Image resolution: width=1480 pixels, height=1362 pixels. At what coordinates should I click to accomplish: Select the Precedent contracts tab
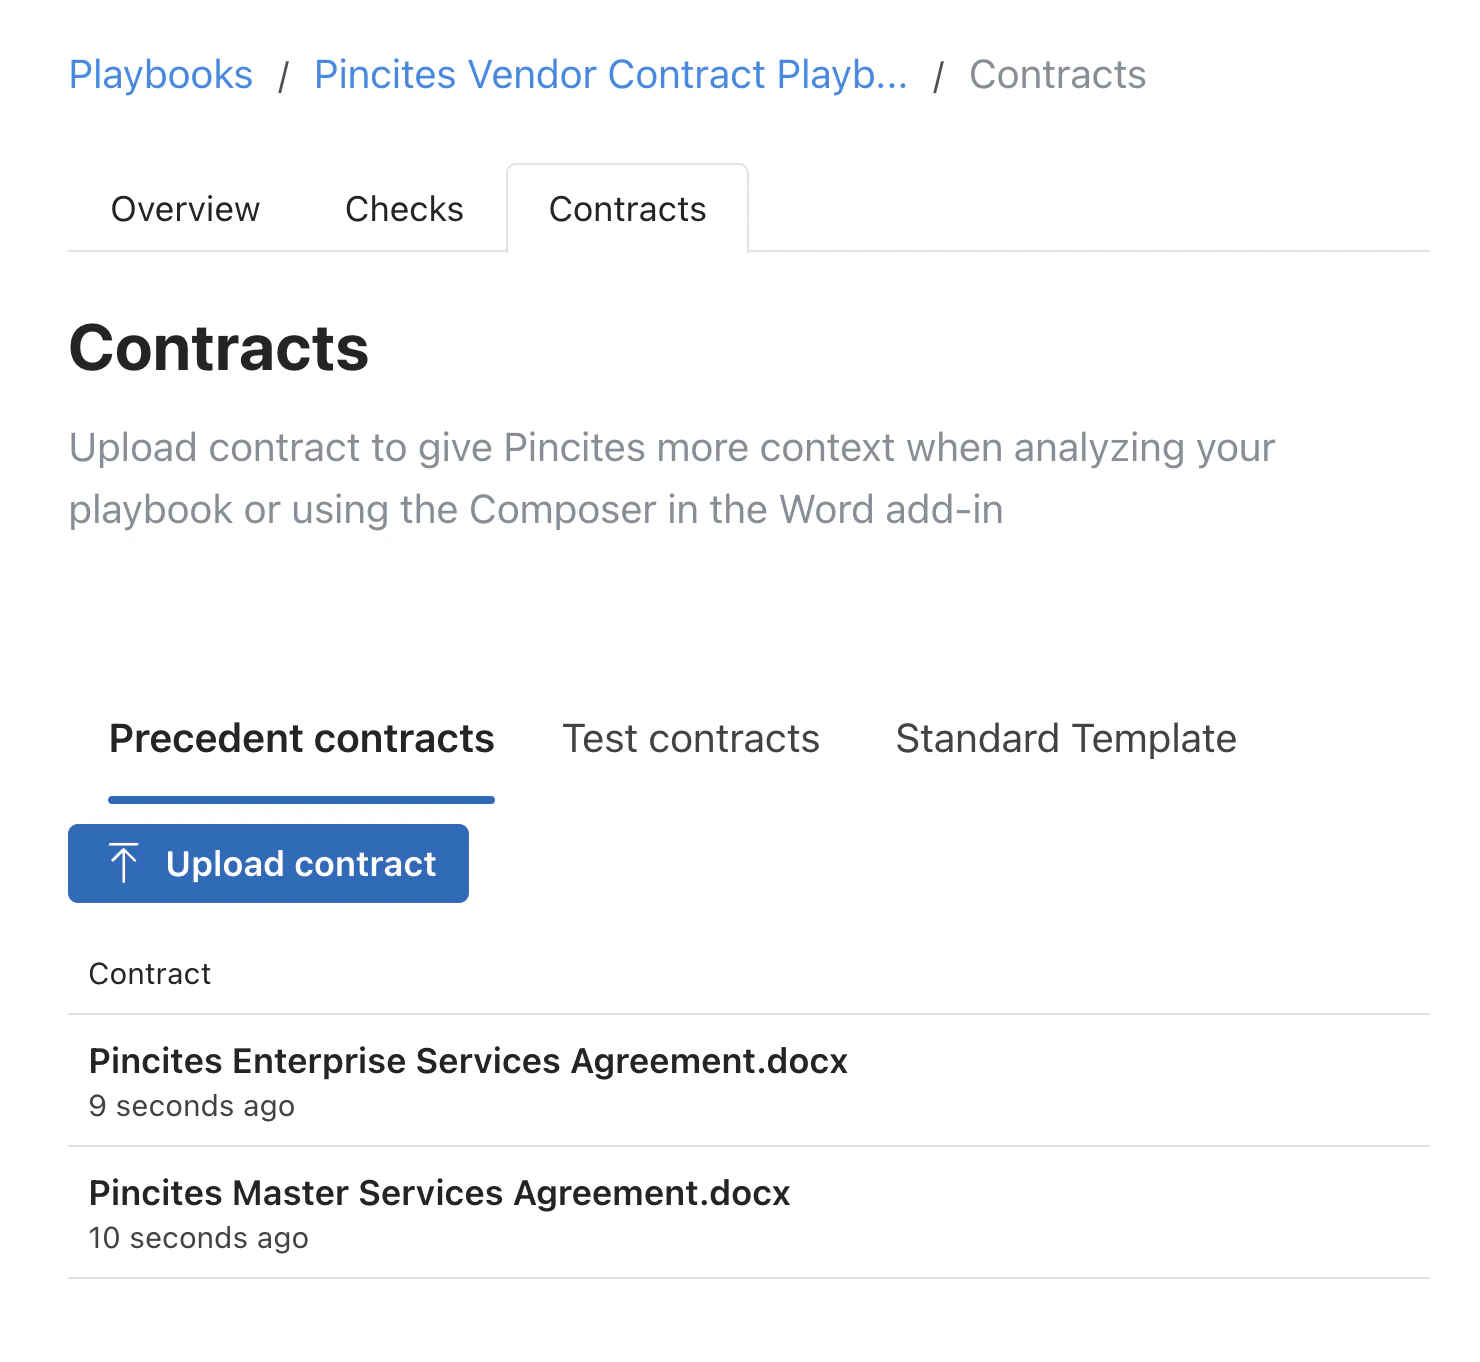302,739
